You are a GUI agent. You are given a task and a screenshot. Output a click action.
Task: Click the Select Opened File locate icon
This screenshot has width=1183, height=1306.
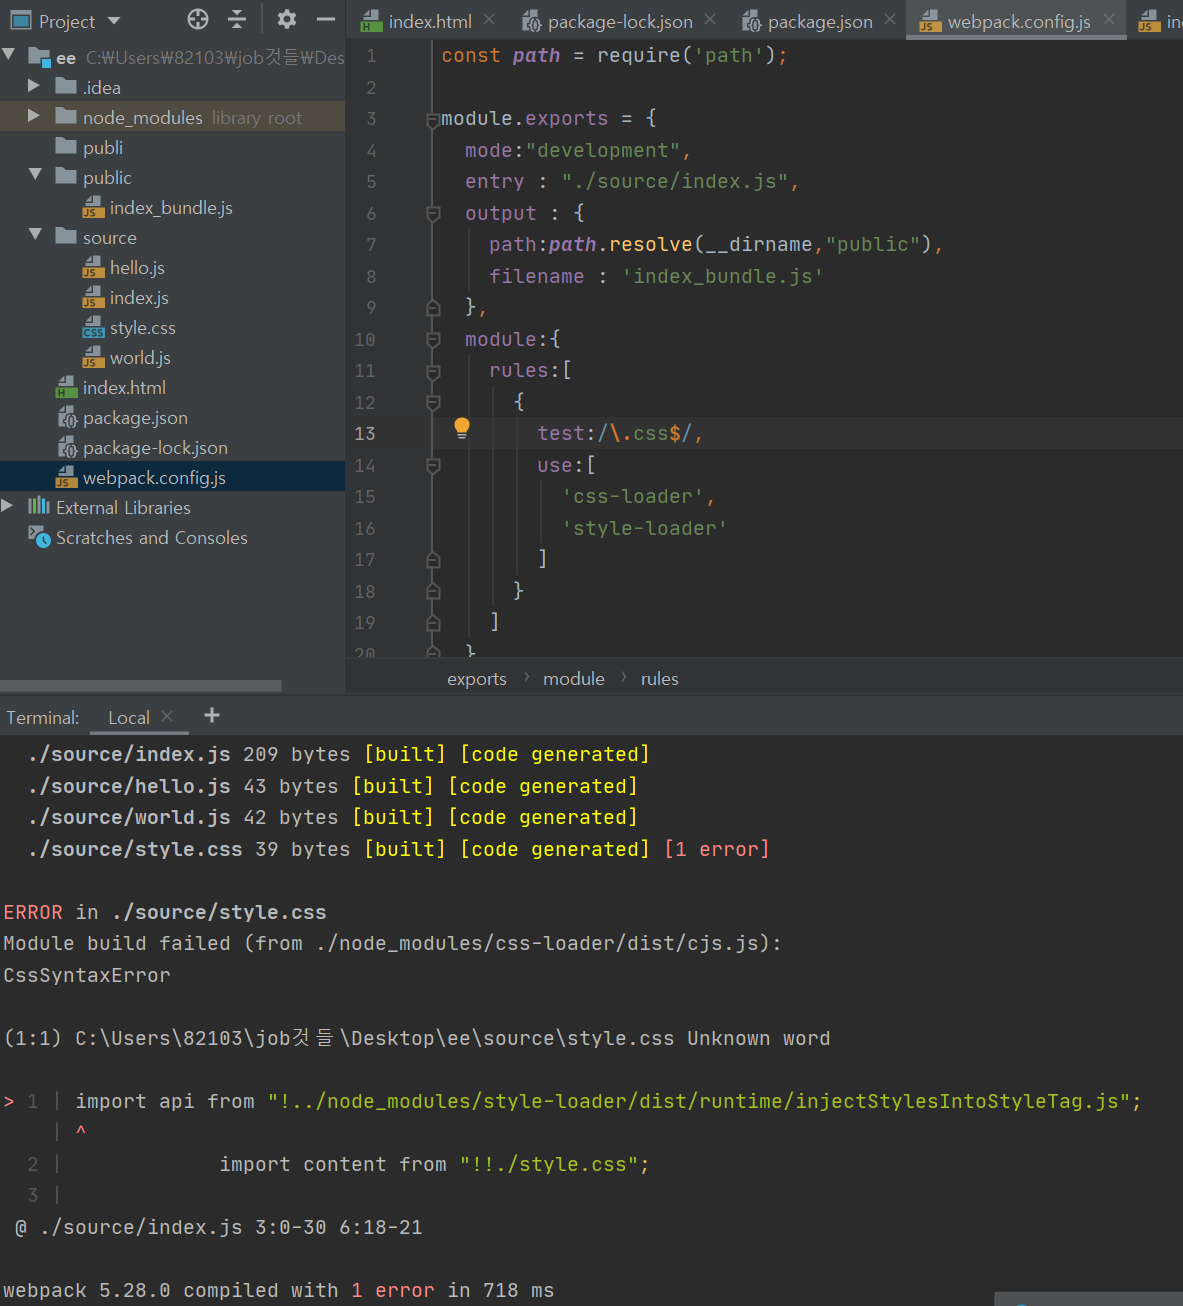click(x=198, y=19)
